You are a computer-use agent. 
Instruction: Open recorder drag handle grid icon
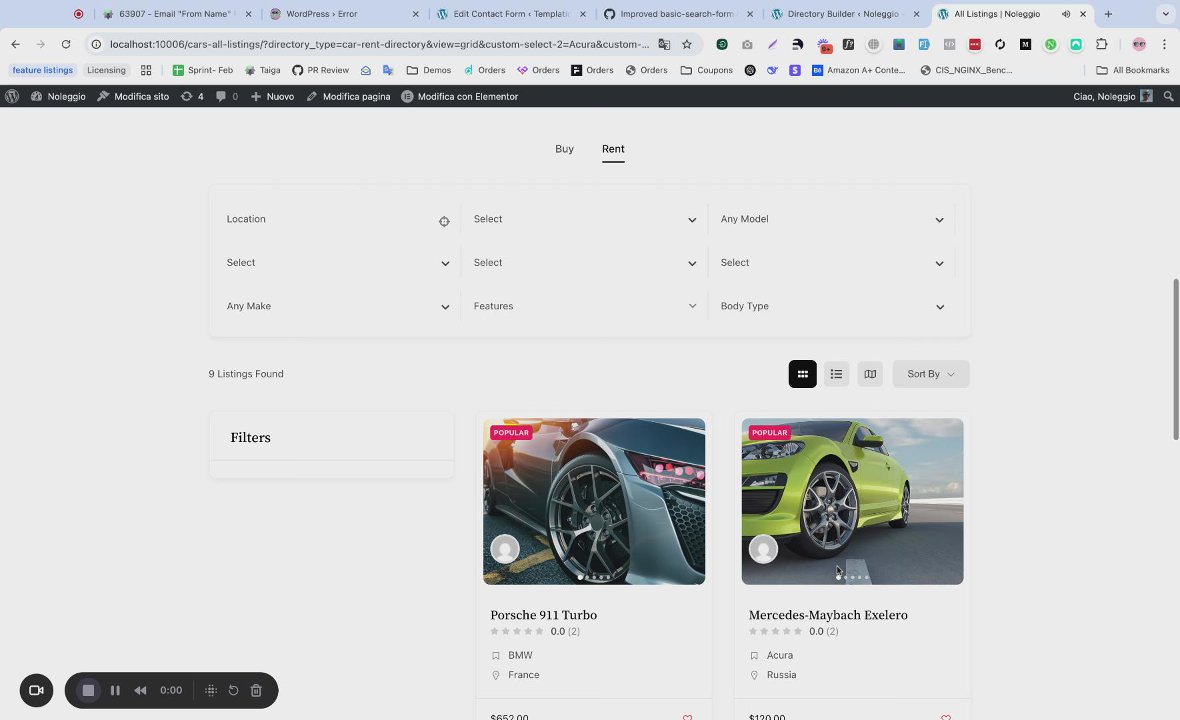[x=211, y=690]
